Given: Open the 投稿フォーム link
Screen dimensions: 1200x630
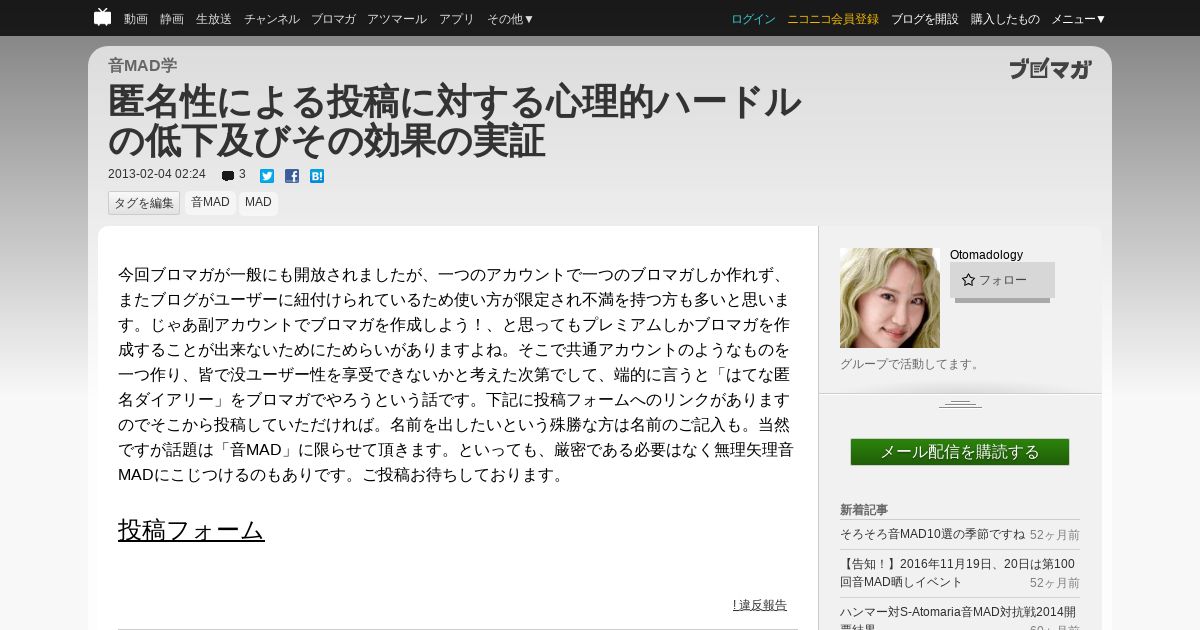Looking at the screenshot, I should (x=191, y=530).
